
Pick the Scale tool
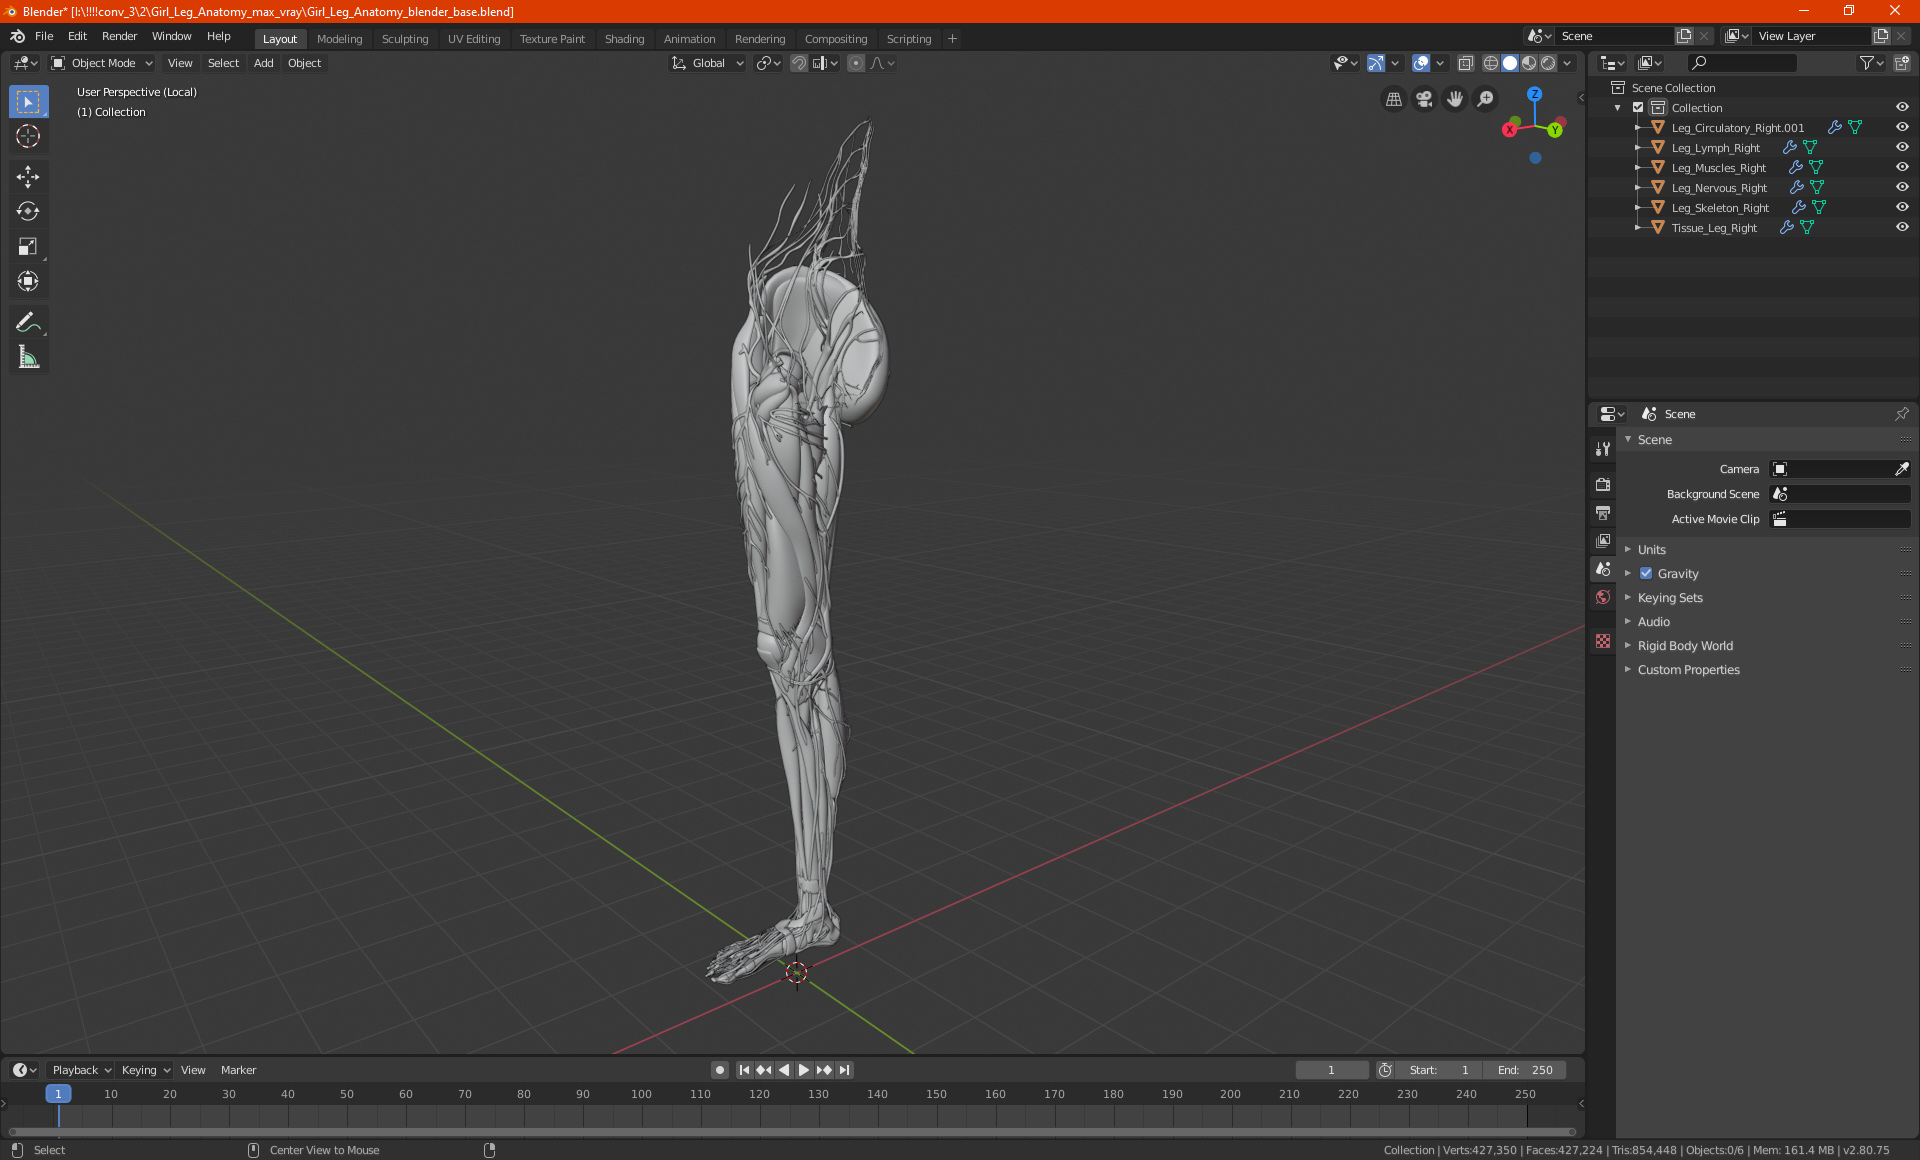28,246
